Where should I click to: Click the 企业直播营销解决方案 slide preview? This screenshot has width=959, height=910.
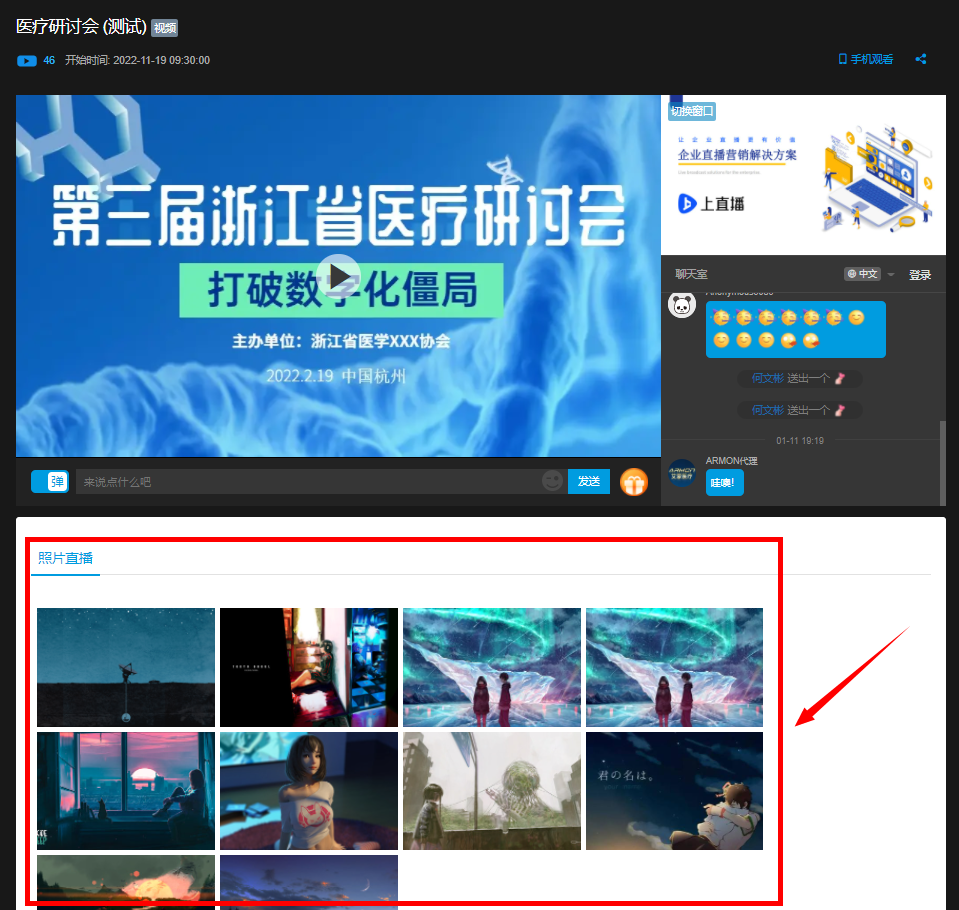[803, 175]
